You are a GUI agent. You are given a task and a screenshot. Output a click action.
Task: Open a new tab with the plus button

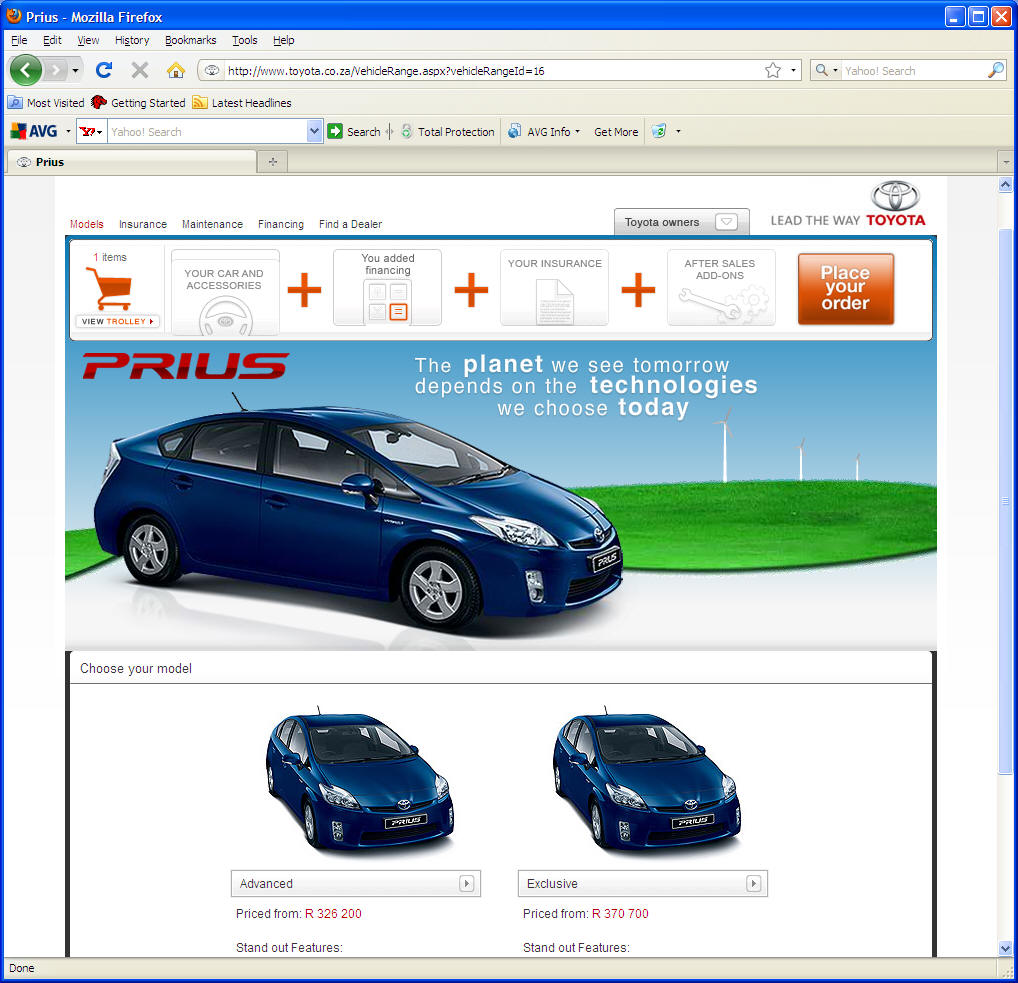(x=273, y=162)
